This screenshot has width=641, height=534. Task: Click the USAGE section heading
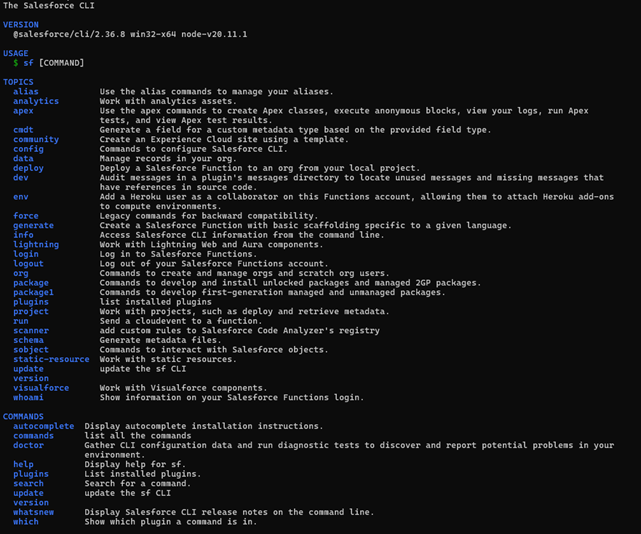[16, 53]
